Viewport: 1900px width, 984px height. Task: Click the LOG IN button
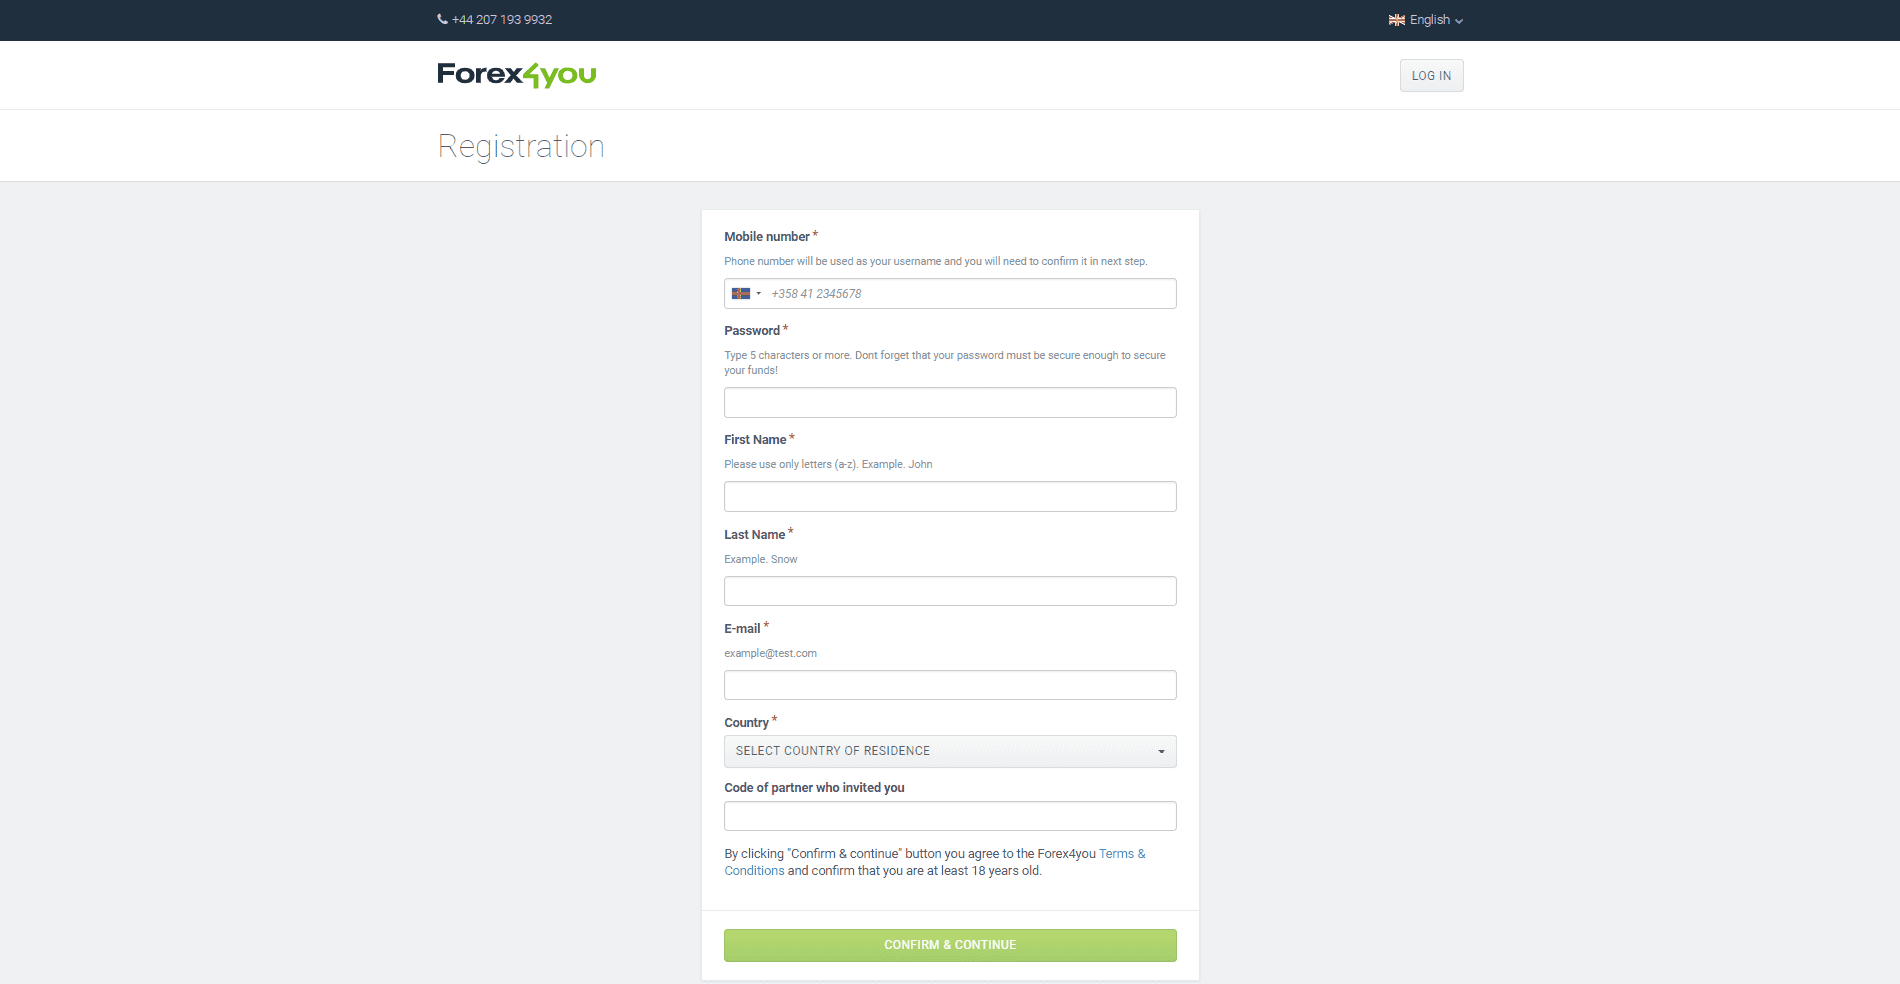[x=1431, y=76]
